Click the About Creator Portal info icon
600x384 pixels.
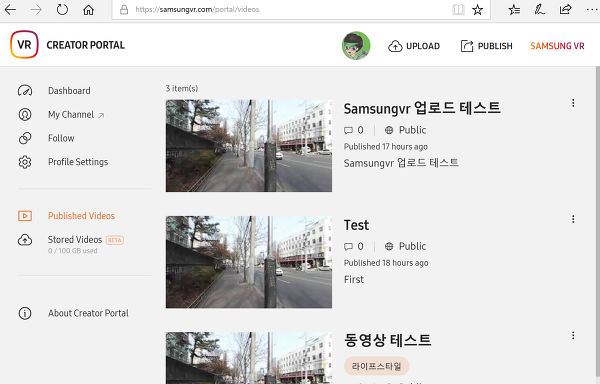coord(25,313)
